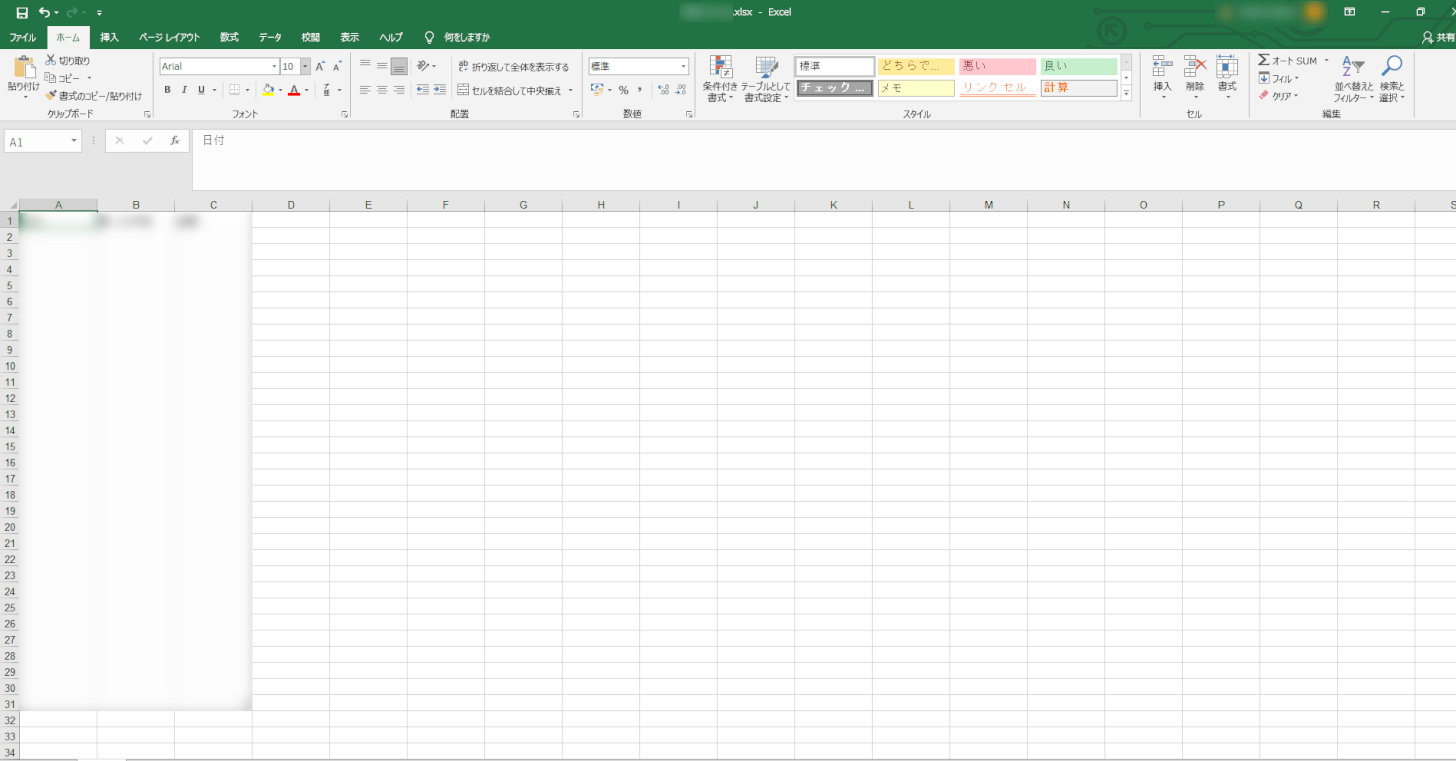Switch to the 挿入 ribbon tab
The image size is (1456, 761).
coord(109,37)
